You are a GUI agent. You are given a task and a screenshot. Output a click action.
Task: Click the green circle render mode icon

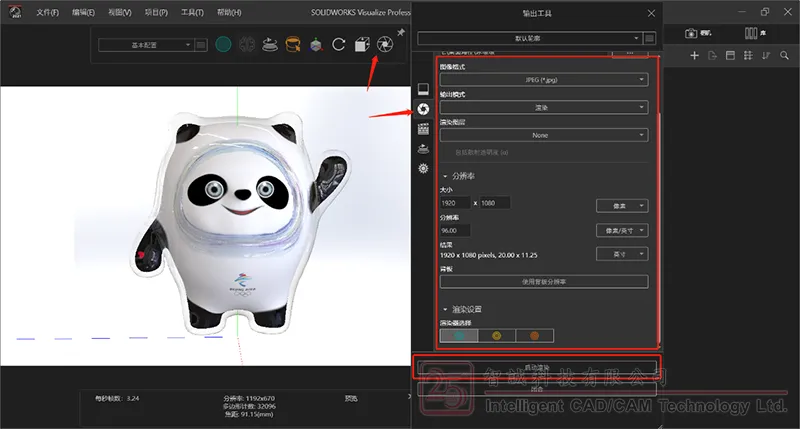click(223, 45)
